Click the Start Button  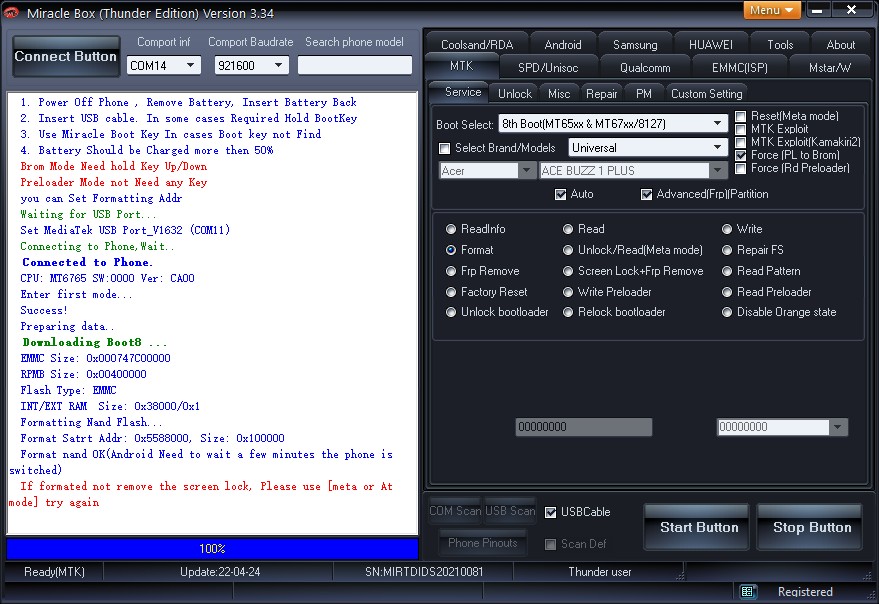tap(698, 527)
